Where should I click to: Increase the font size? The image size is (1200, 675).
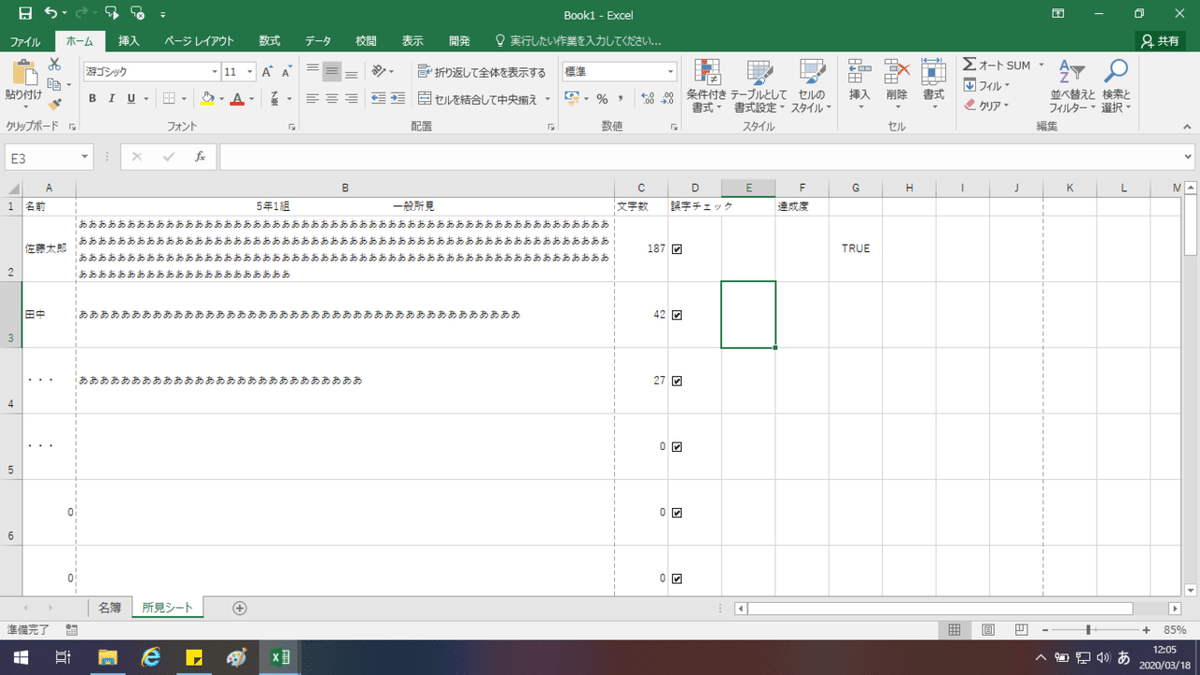(x=267, y=72)
